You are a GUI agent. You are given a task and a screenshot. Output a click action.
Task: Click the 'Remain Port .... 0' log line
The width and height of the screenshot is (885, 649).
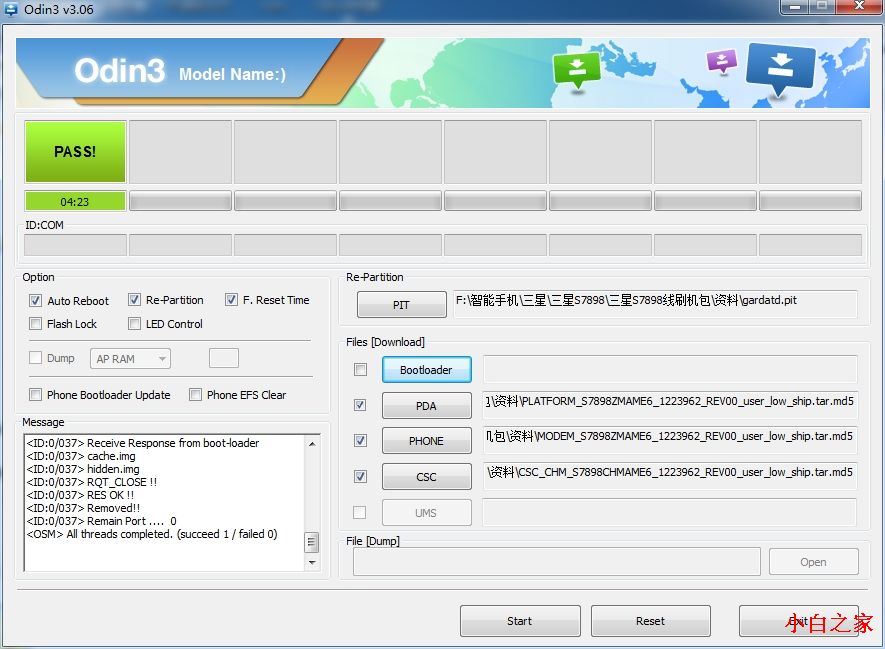click(102, 521)
